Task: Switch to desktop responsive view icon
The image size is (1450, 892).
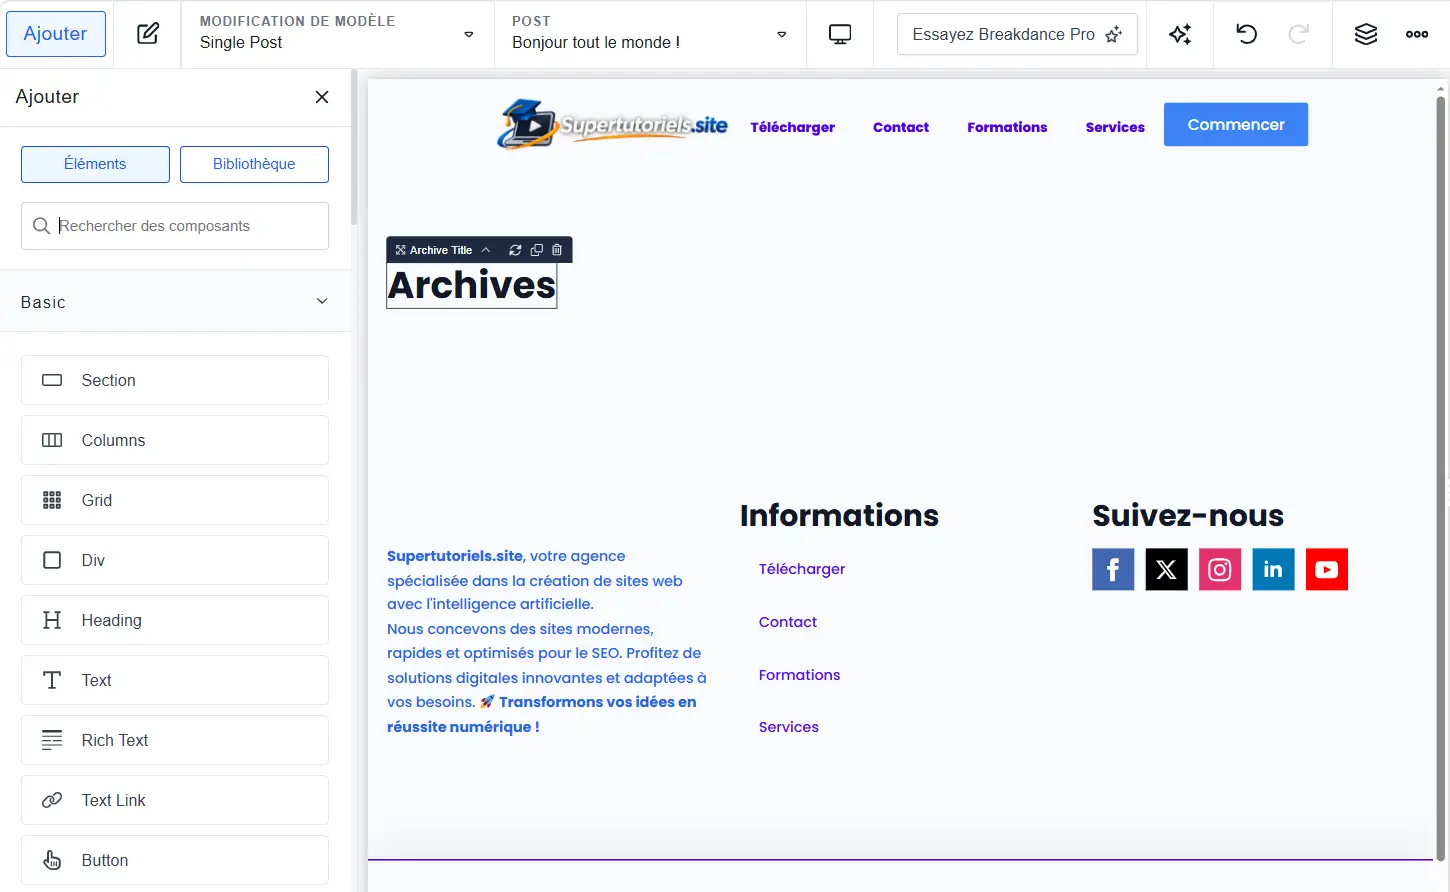Action: point(840,34)
